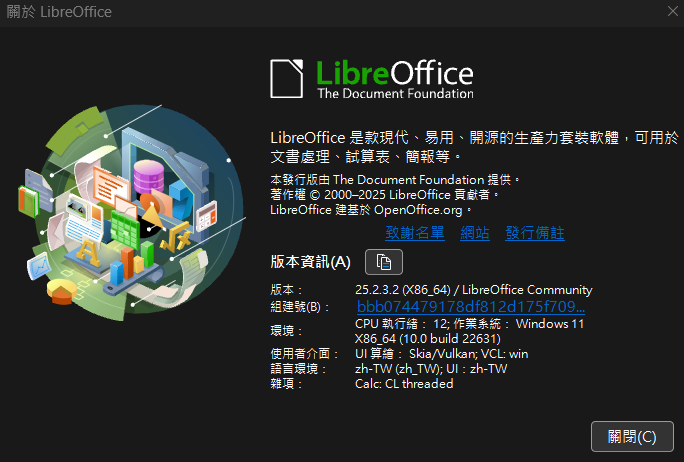The width and height of the screenshot is (684, 462).
Task: Click the version text 25.2.3.2 (X86_64)
Action: [x=403, y=290]
